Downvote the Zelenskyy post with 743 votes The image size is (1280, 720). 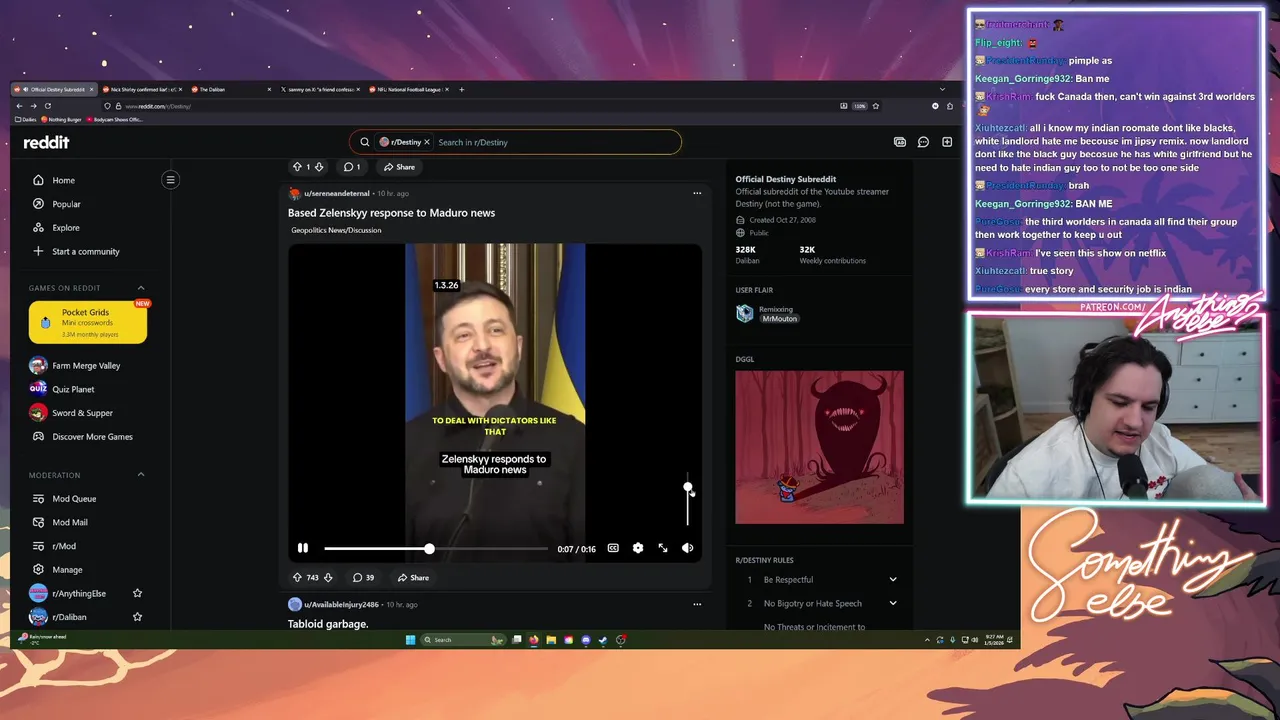pyautogui.click(x=328, y=577)
